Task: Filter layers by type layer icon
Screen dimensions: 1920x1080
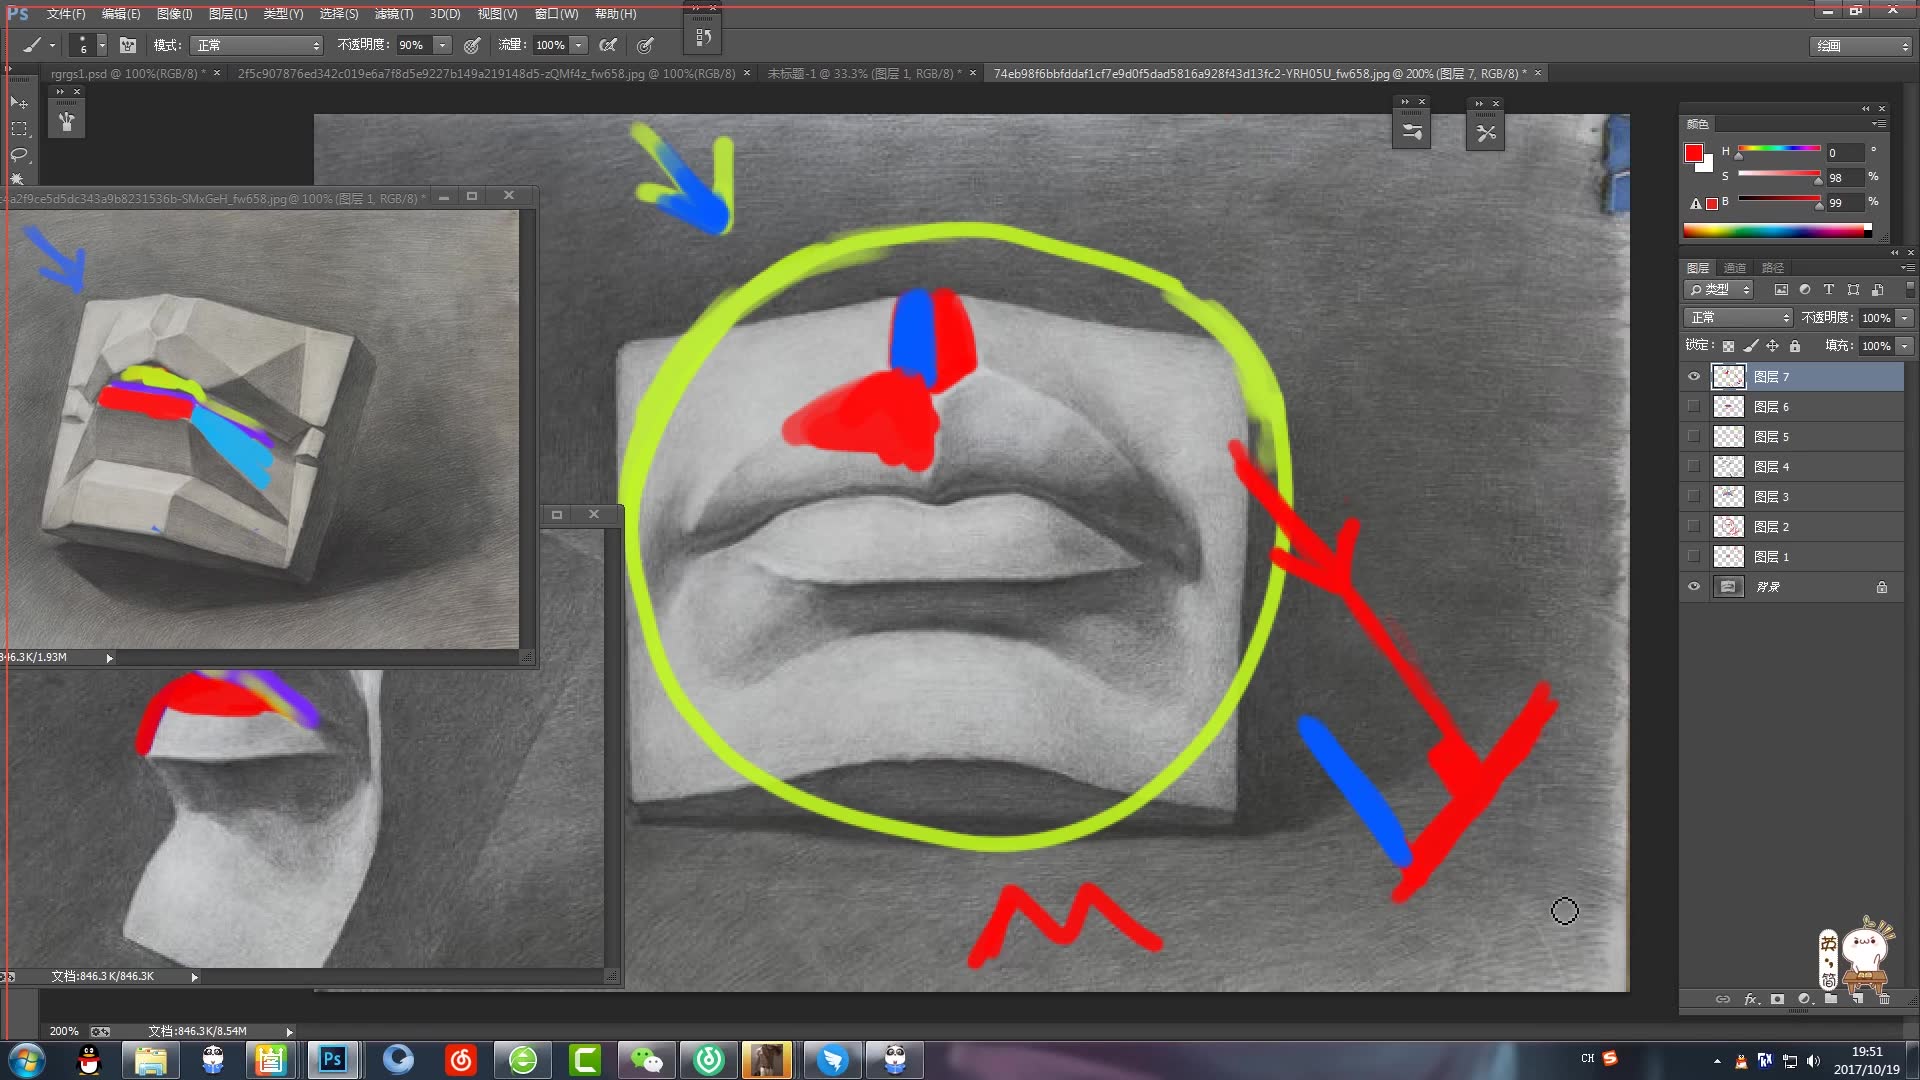Action: coord(1829,290)
